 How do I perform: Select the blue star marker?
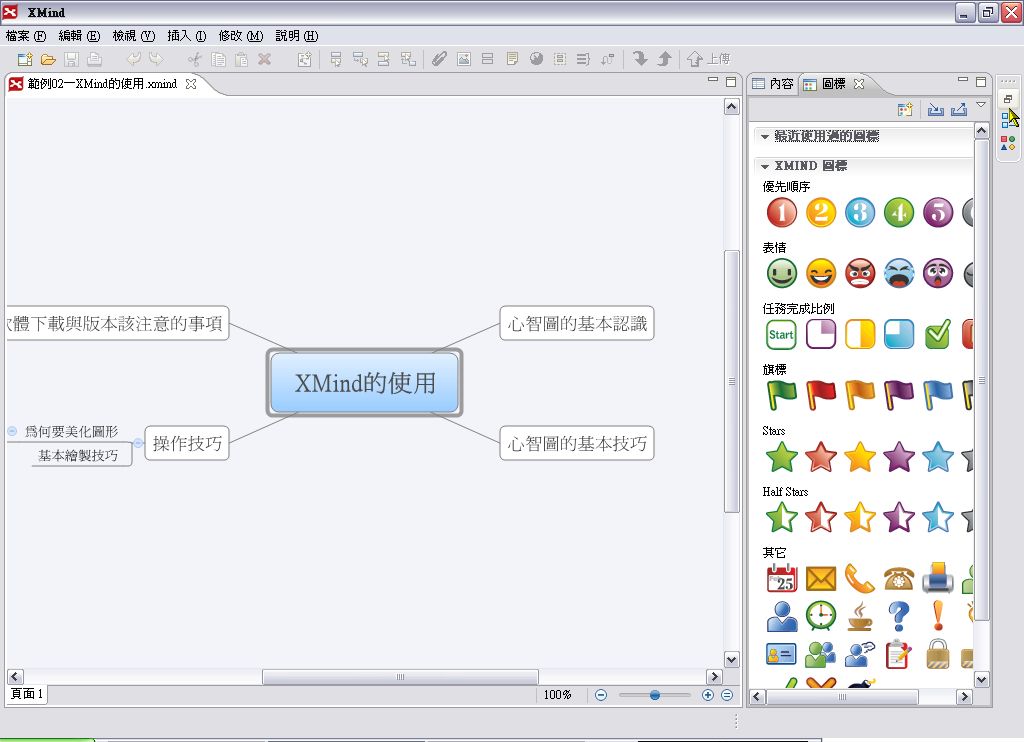tap(938, 456)
